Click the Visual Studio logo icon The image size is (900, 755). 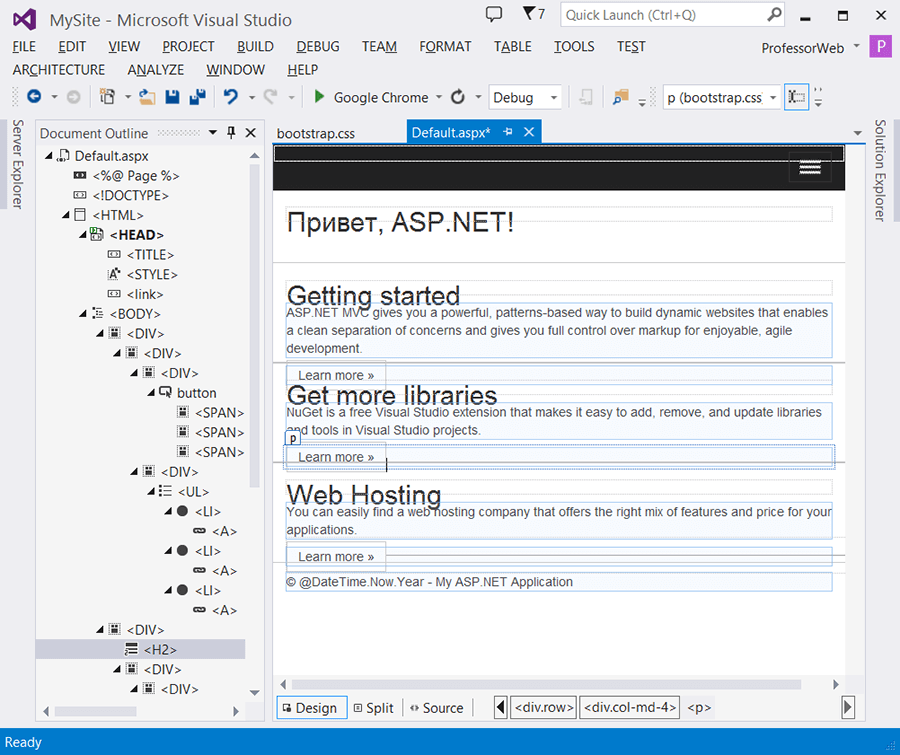[x=25, y=20]
